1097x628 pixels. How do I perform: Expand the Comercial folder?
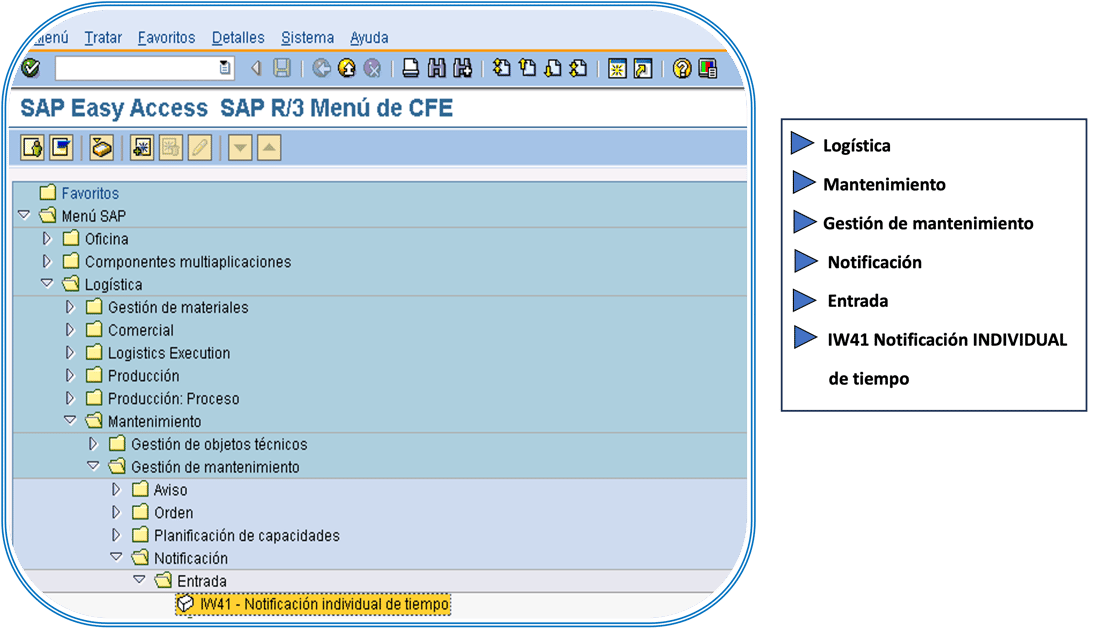pyautogui.click(x=70, y=329)
